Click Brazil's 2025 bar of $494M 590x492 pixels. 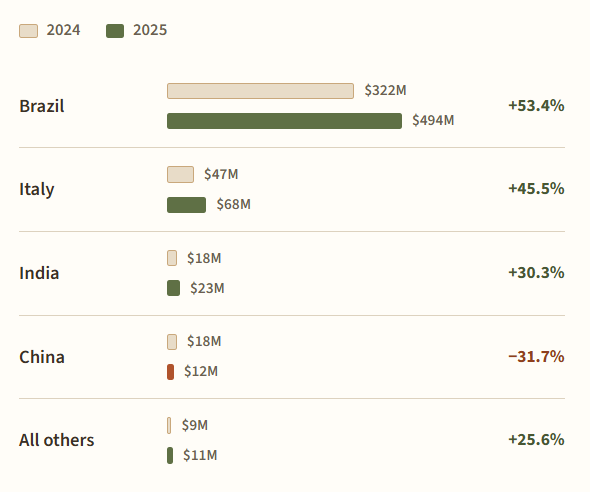coord(284,121)
